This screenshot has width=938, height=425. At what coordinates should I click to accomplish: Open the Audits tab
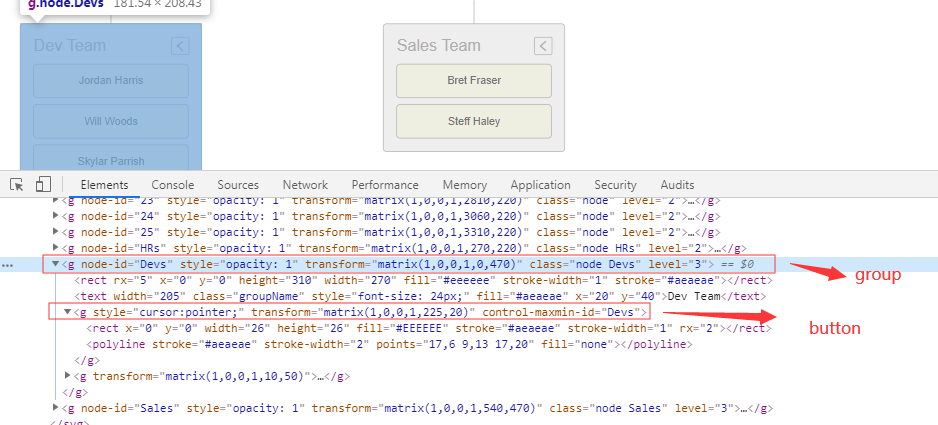click(677, 185)
